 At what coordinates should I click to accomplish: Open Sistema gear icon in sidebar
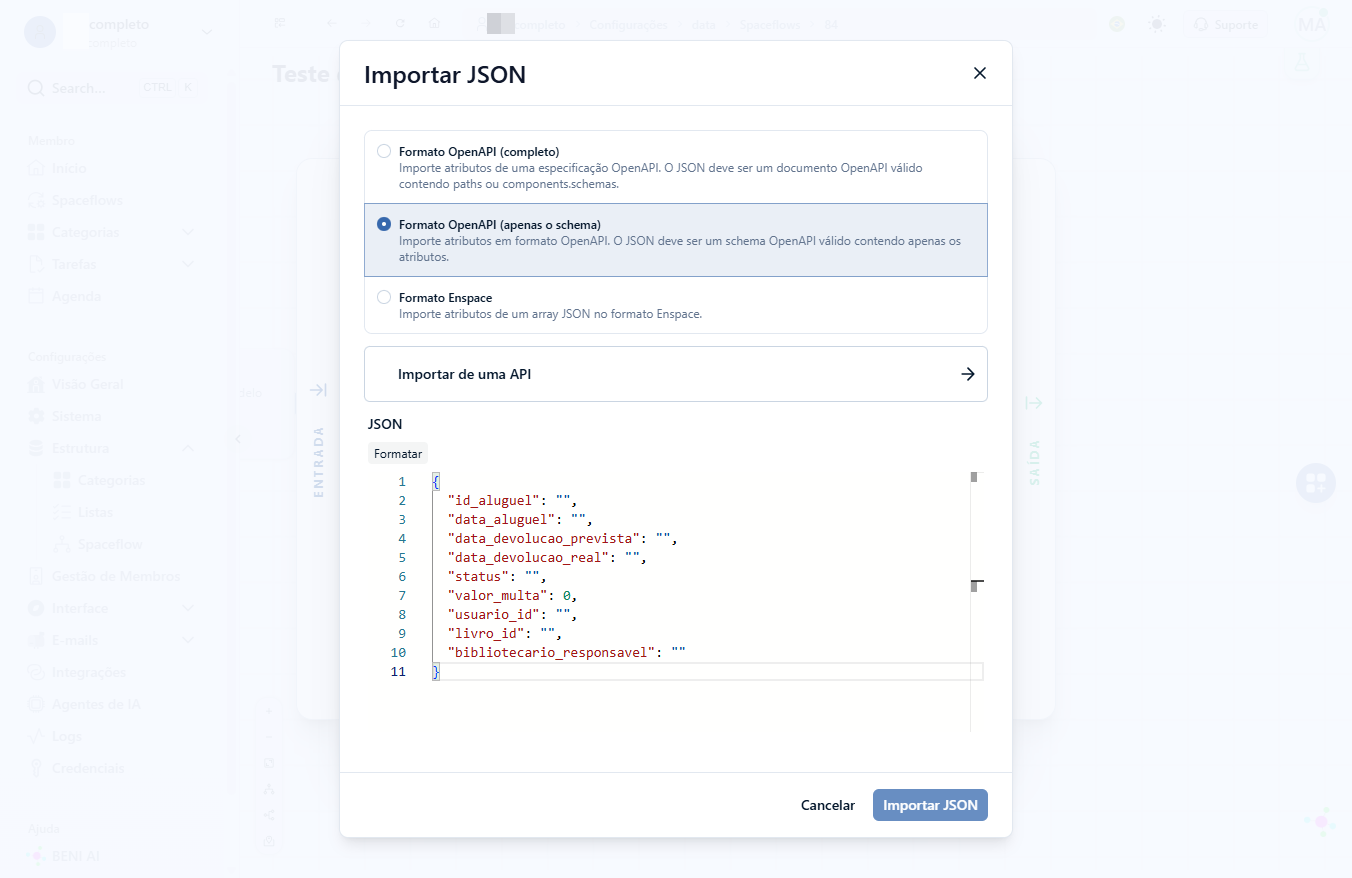point(36,416)
